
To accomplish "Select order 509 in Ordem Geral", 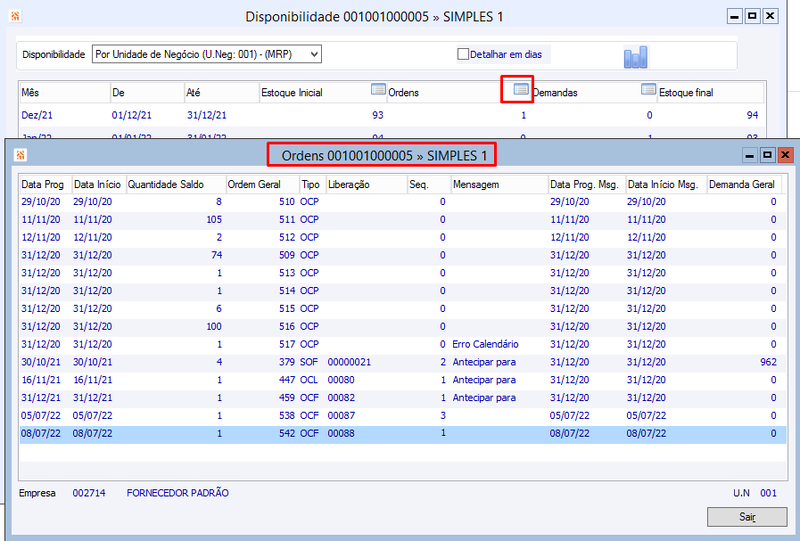I will click(287, 255).
